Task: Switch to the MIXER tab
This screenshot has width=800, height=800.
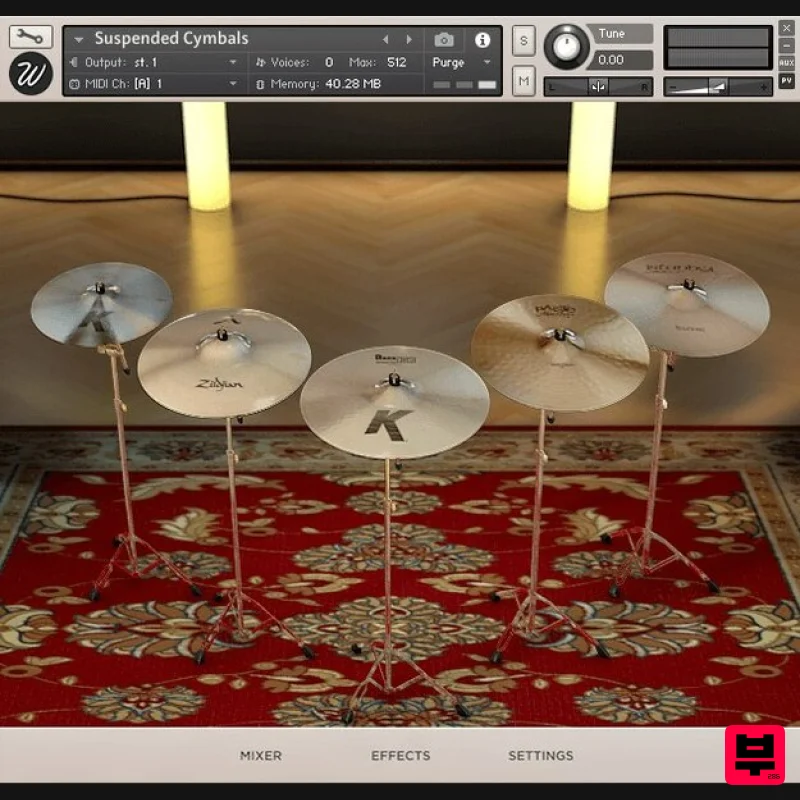Action: [x=260, y=756]
